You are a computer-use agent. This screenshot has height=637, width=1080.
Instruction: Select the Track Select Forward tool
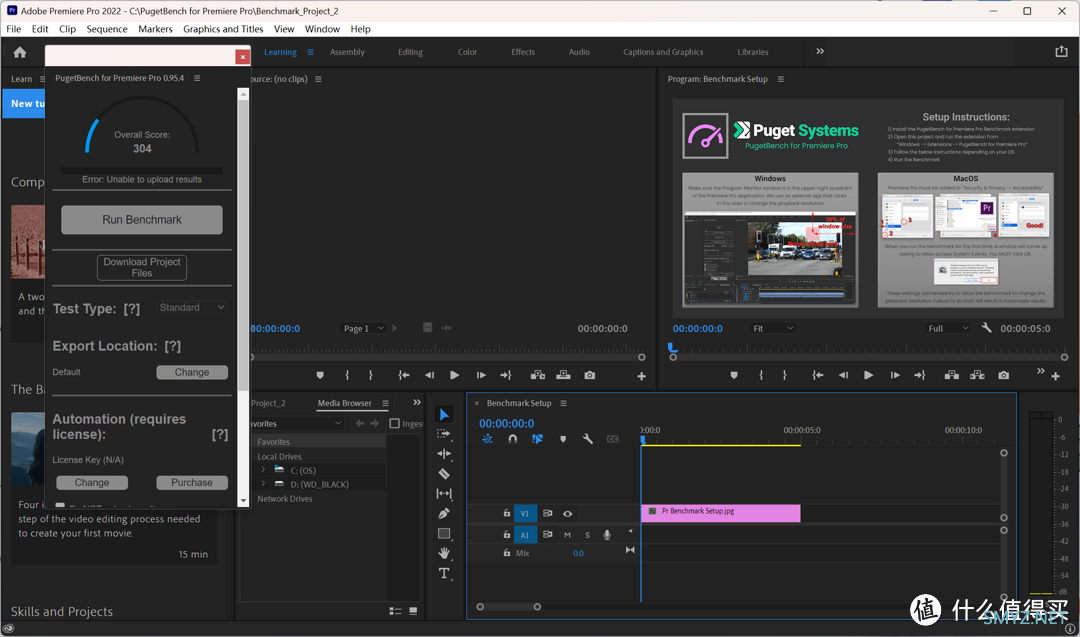click(x=444, y=434)
